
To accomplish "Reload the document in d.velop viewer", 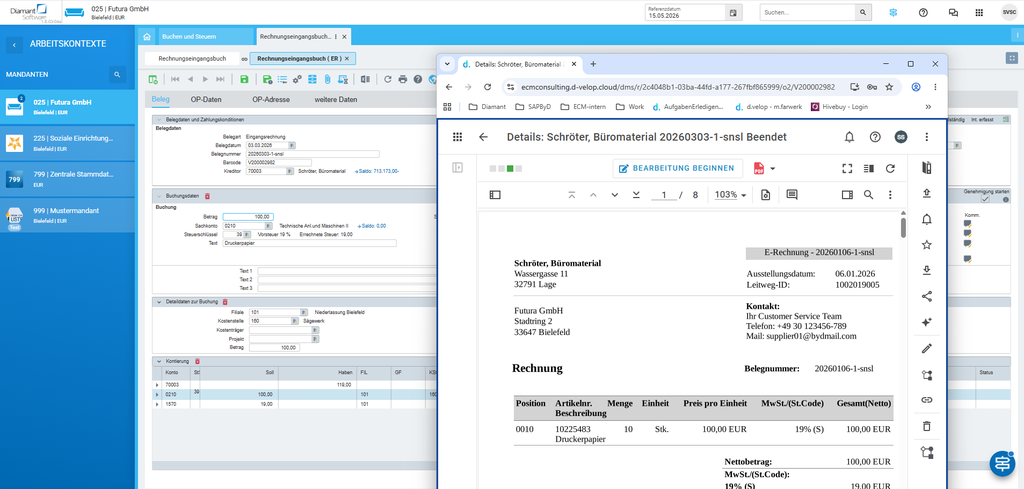I will coord(889,168).
